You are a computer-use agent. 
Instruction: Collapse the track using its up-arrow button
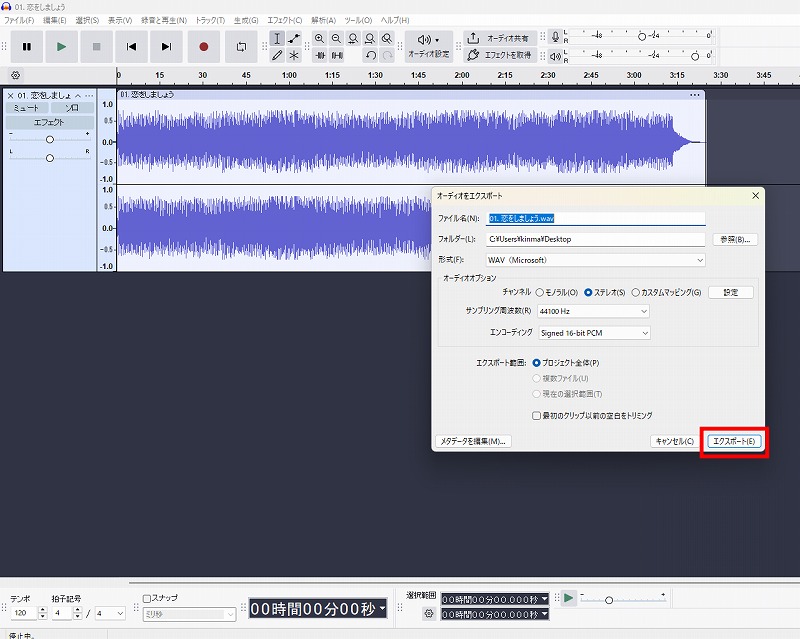[78, 95]
